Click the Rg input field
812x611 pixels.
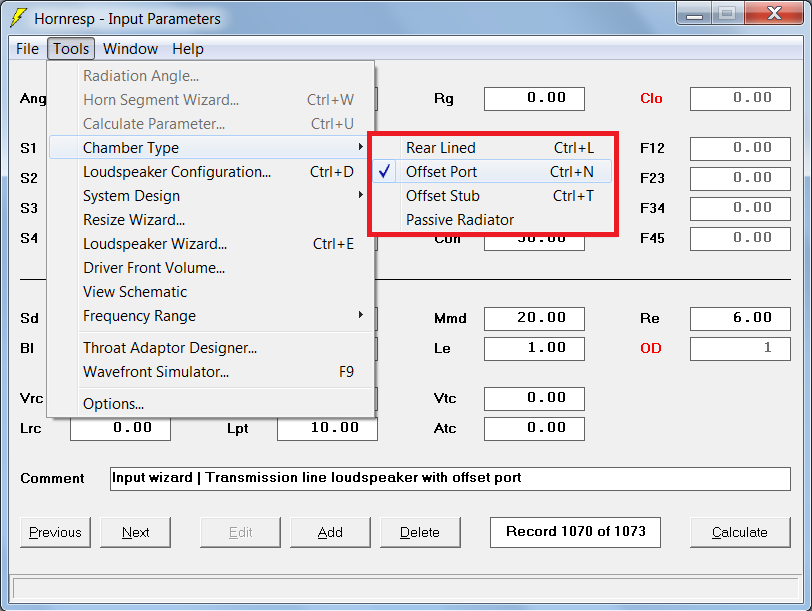click(x=534, y=98)
